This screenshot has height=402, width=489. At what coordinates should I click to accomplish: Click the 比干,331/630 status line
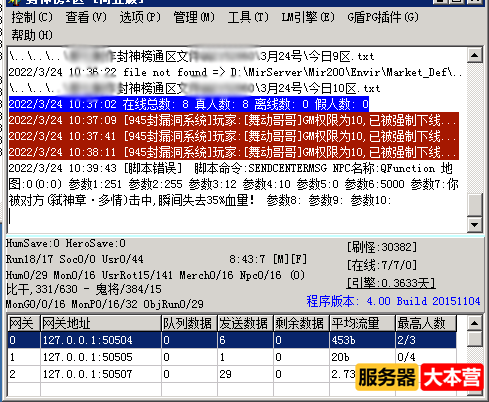pyautogui.click(x=84, y=289)
